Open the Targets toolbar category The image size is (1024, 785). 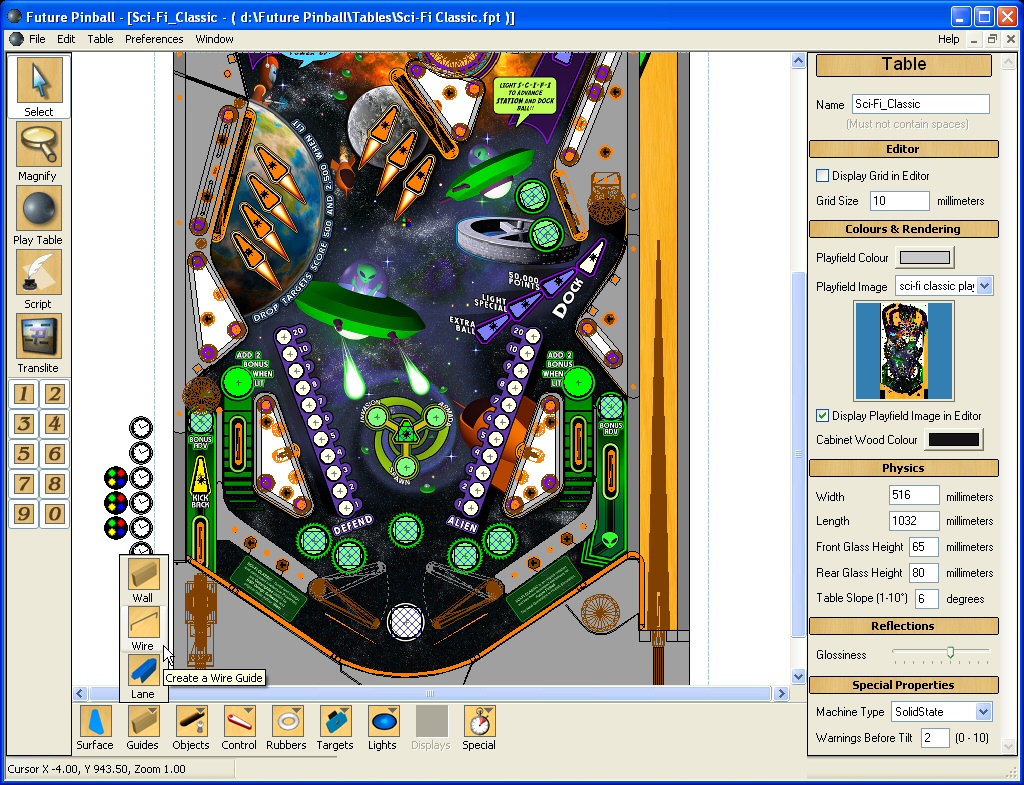click(335, 721)
